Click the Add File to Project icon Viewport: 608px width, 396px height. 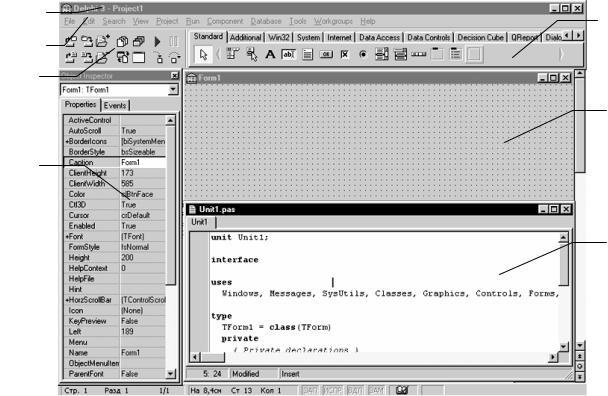(x=103, y=41)
